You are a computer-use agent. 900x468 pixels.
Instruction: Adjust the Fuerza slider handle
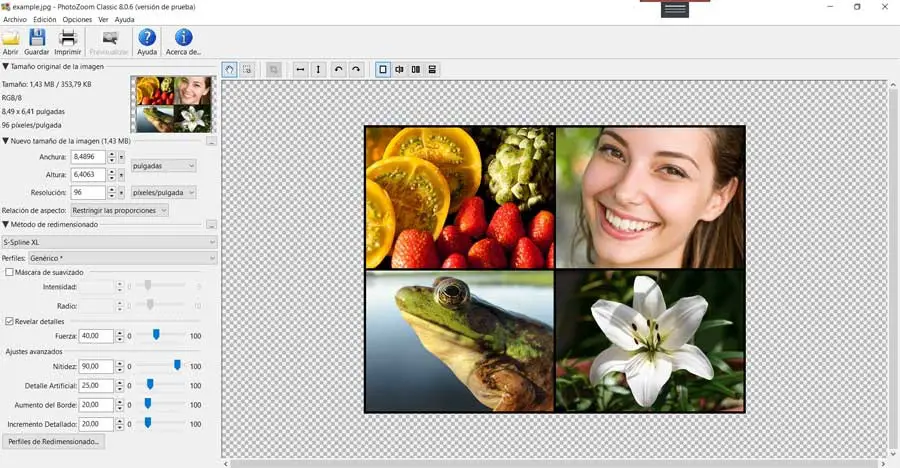[156, 335]
